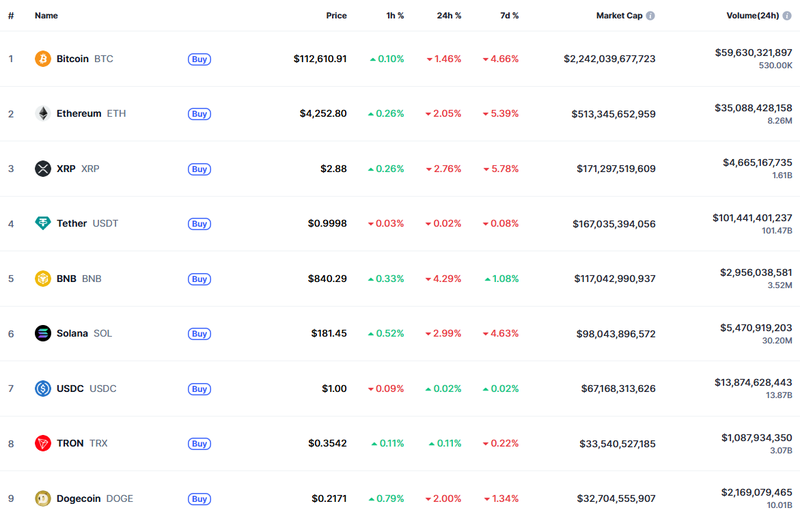Viewport: 800px width, 521px height.
Task: Sort by the 24h % column header
Action: tap(449, 16)
